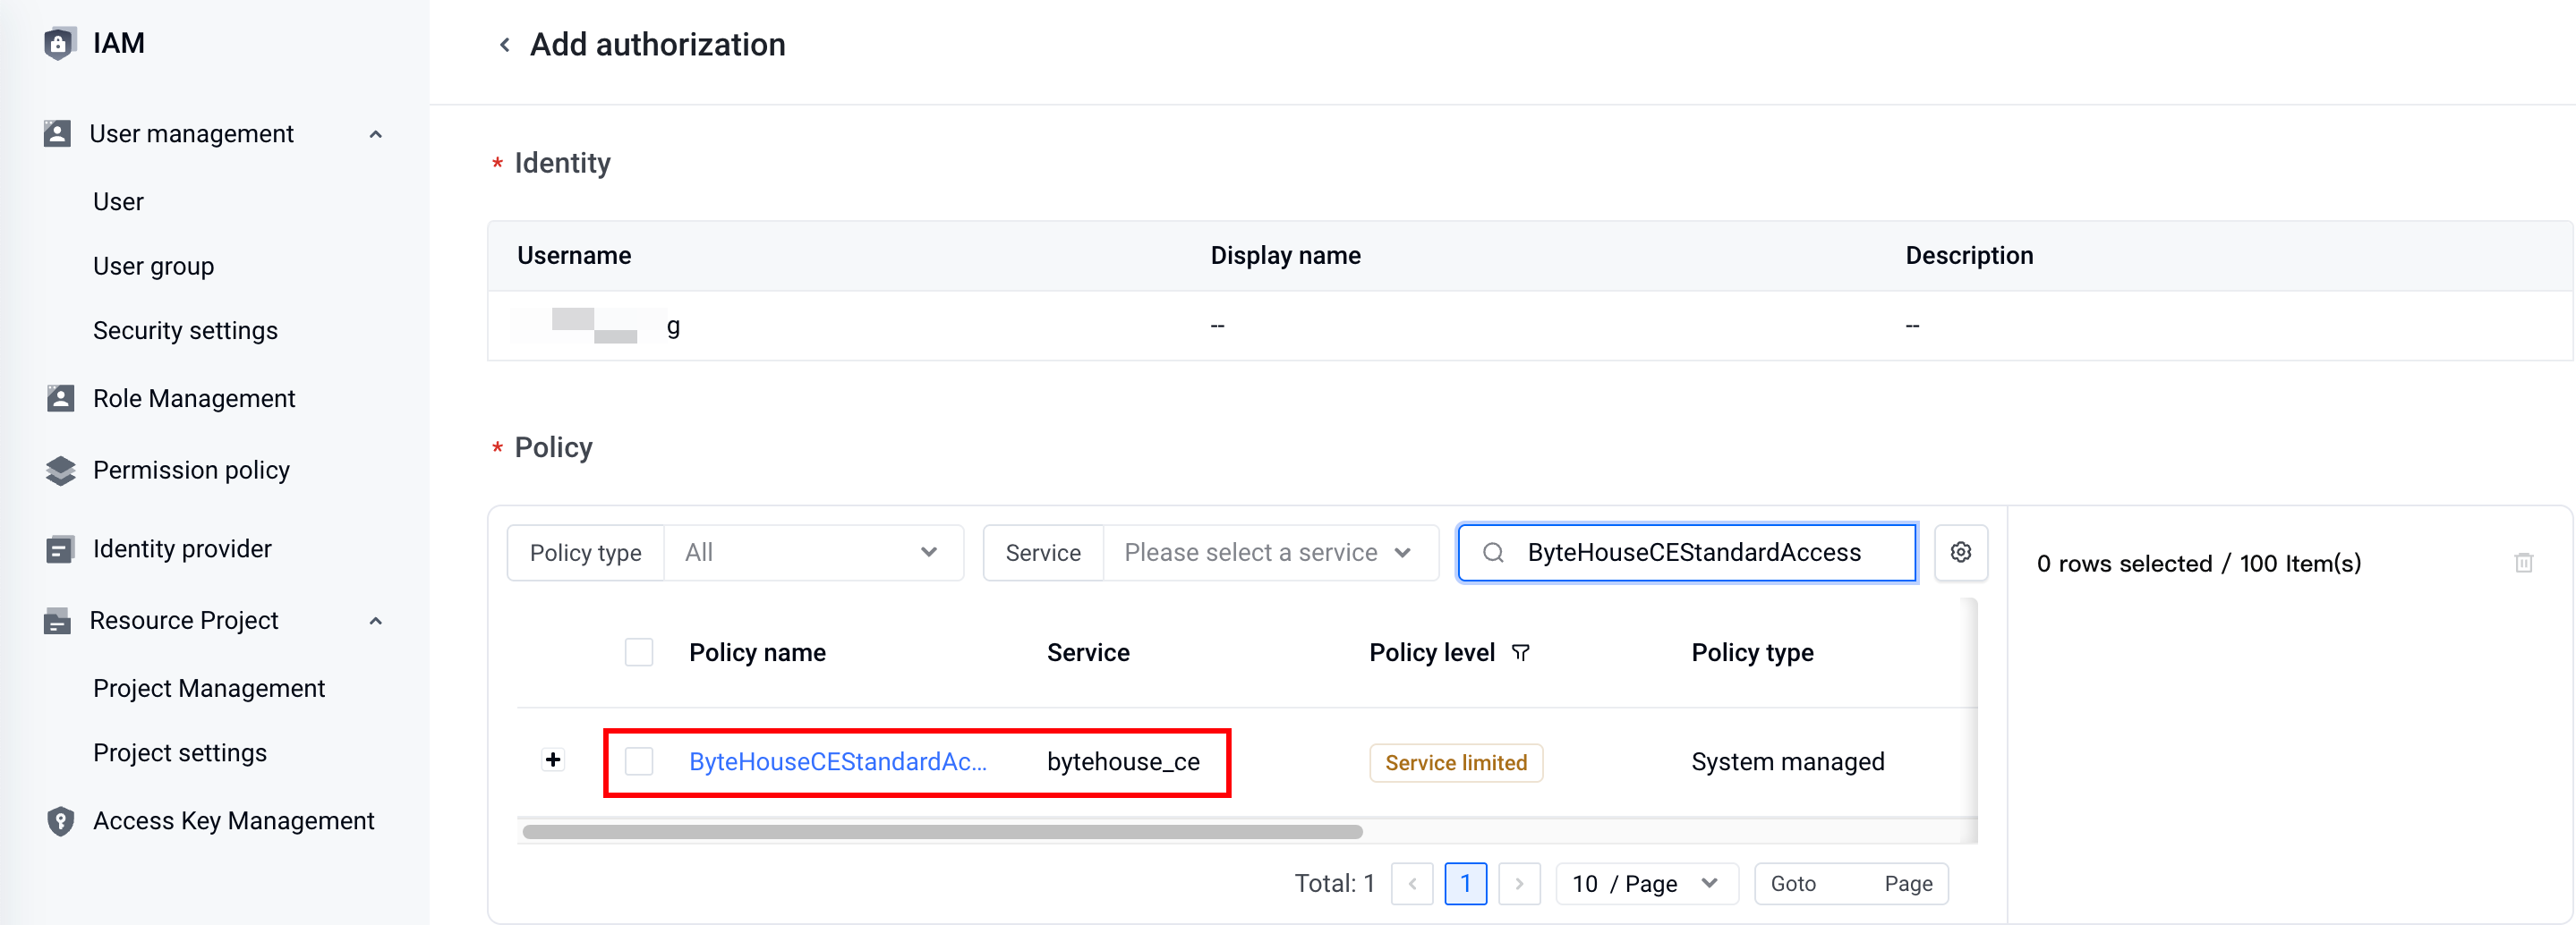Open the Policy type All dropdown
Image resolution: width=2576 pixels, height=925 pixels.
pyautogui.click(x=813, y=552)
